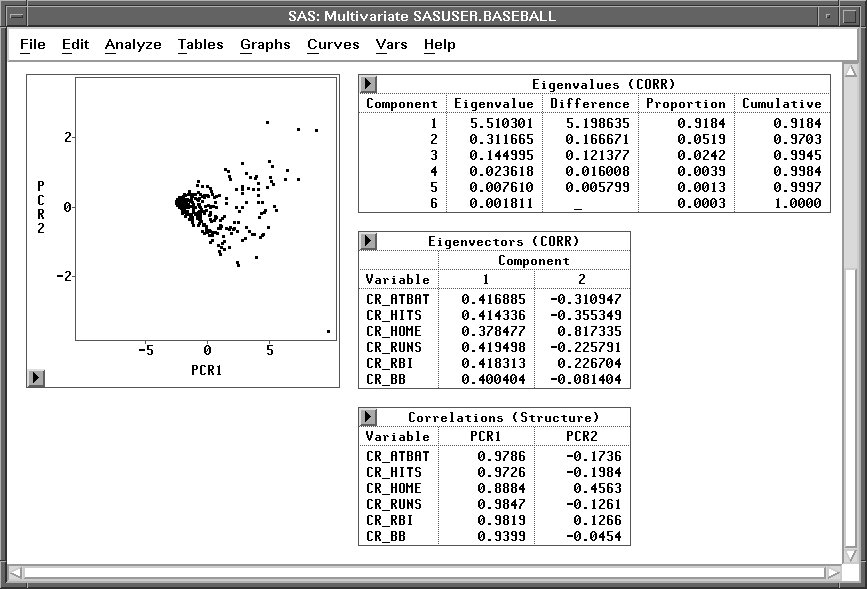The width and height of the screenshot is (867, 589).
Task: Expand the Graphs menu
Action: [265, 44]
